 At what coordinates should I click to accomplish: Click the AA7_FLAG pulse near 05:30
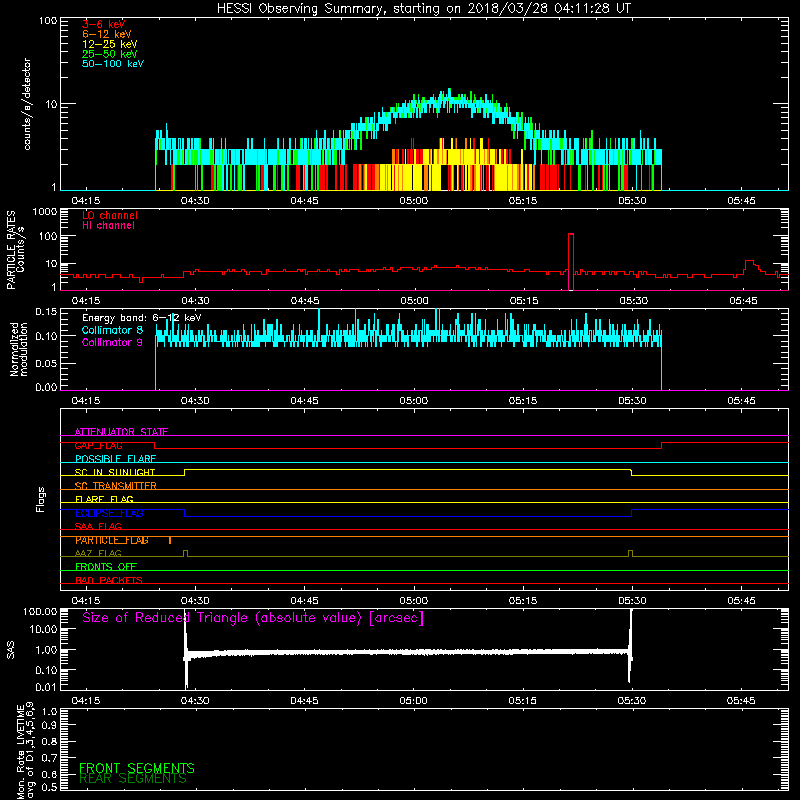tap(631, 554)
